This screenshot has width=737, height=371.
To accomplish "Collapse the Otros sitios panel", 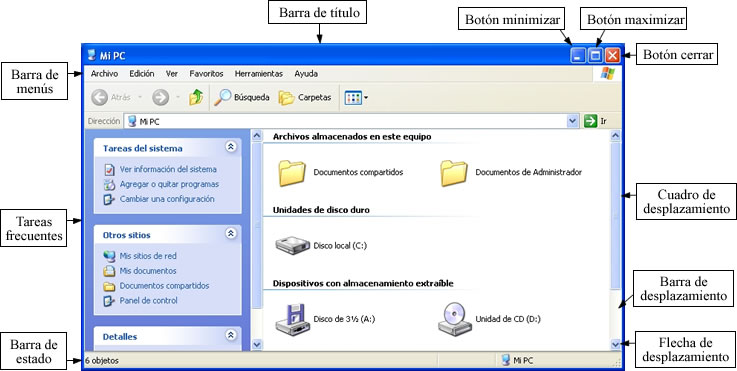I will tap(231, 233).
